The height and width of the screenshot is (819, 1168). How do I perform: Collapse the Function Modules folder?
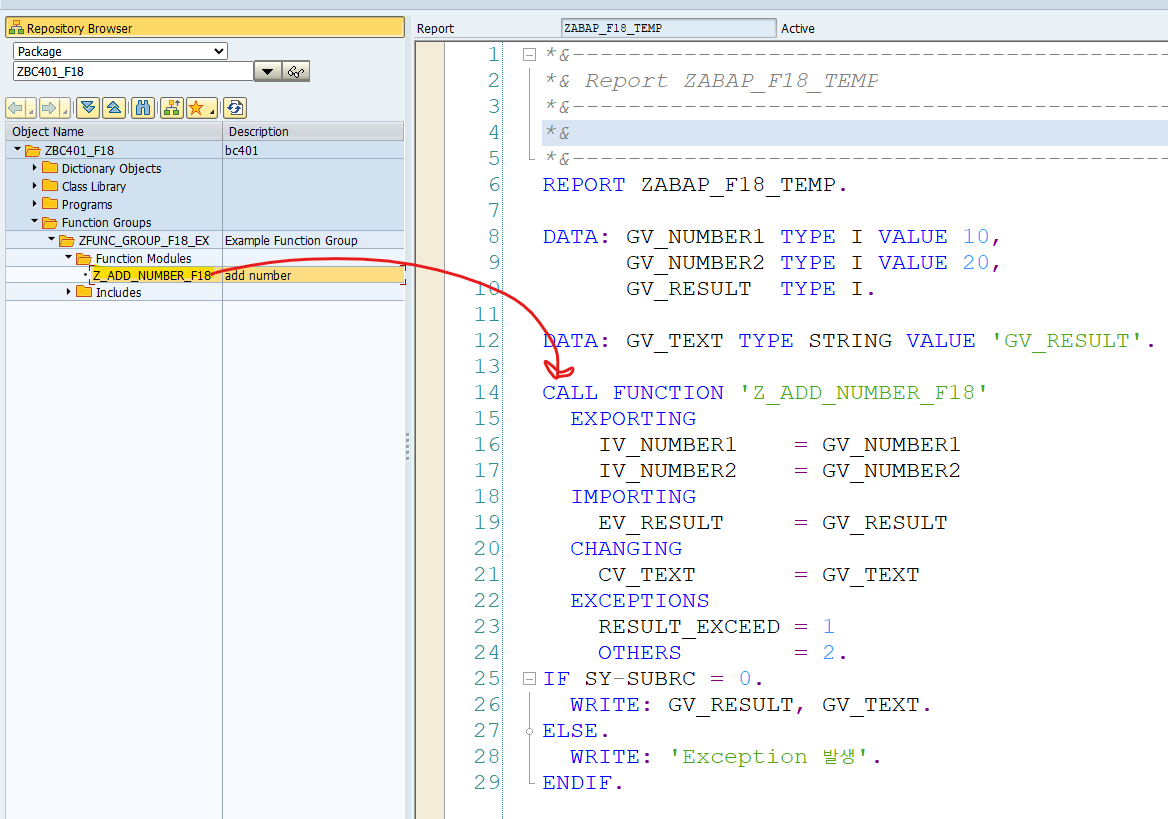click(69, 257)
